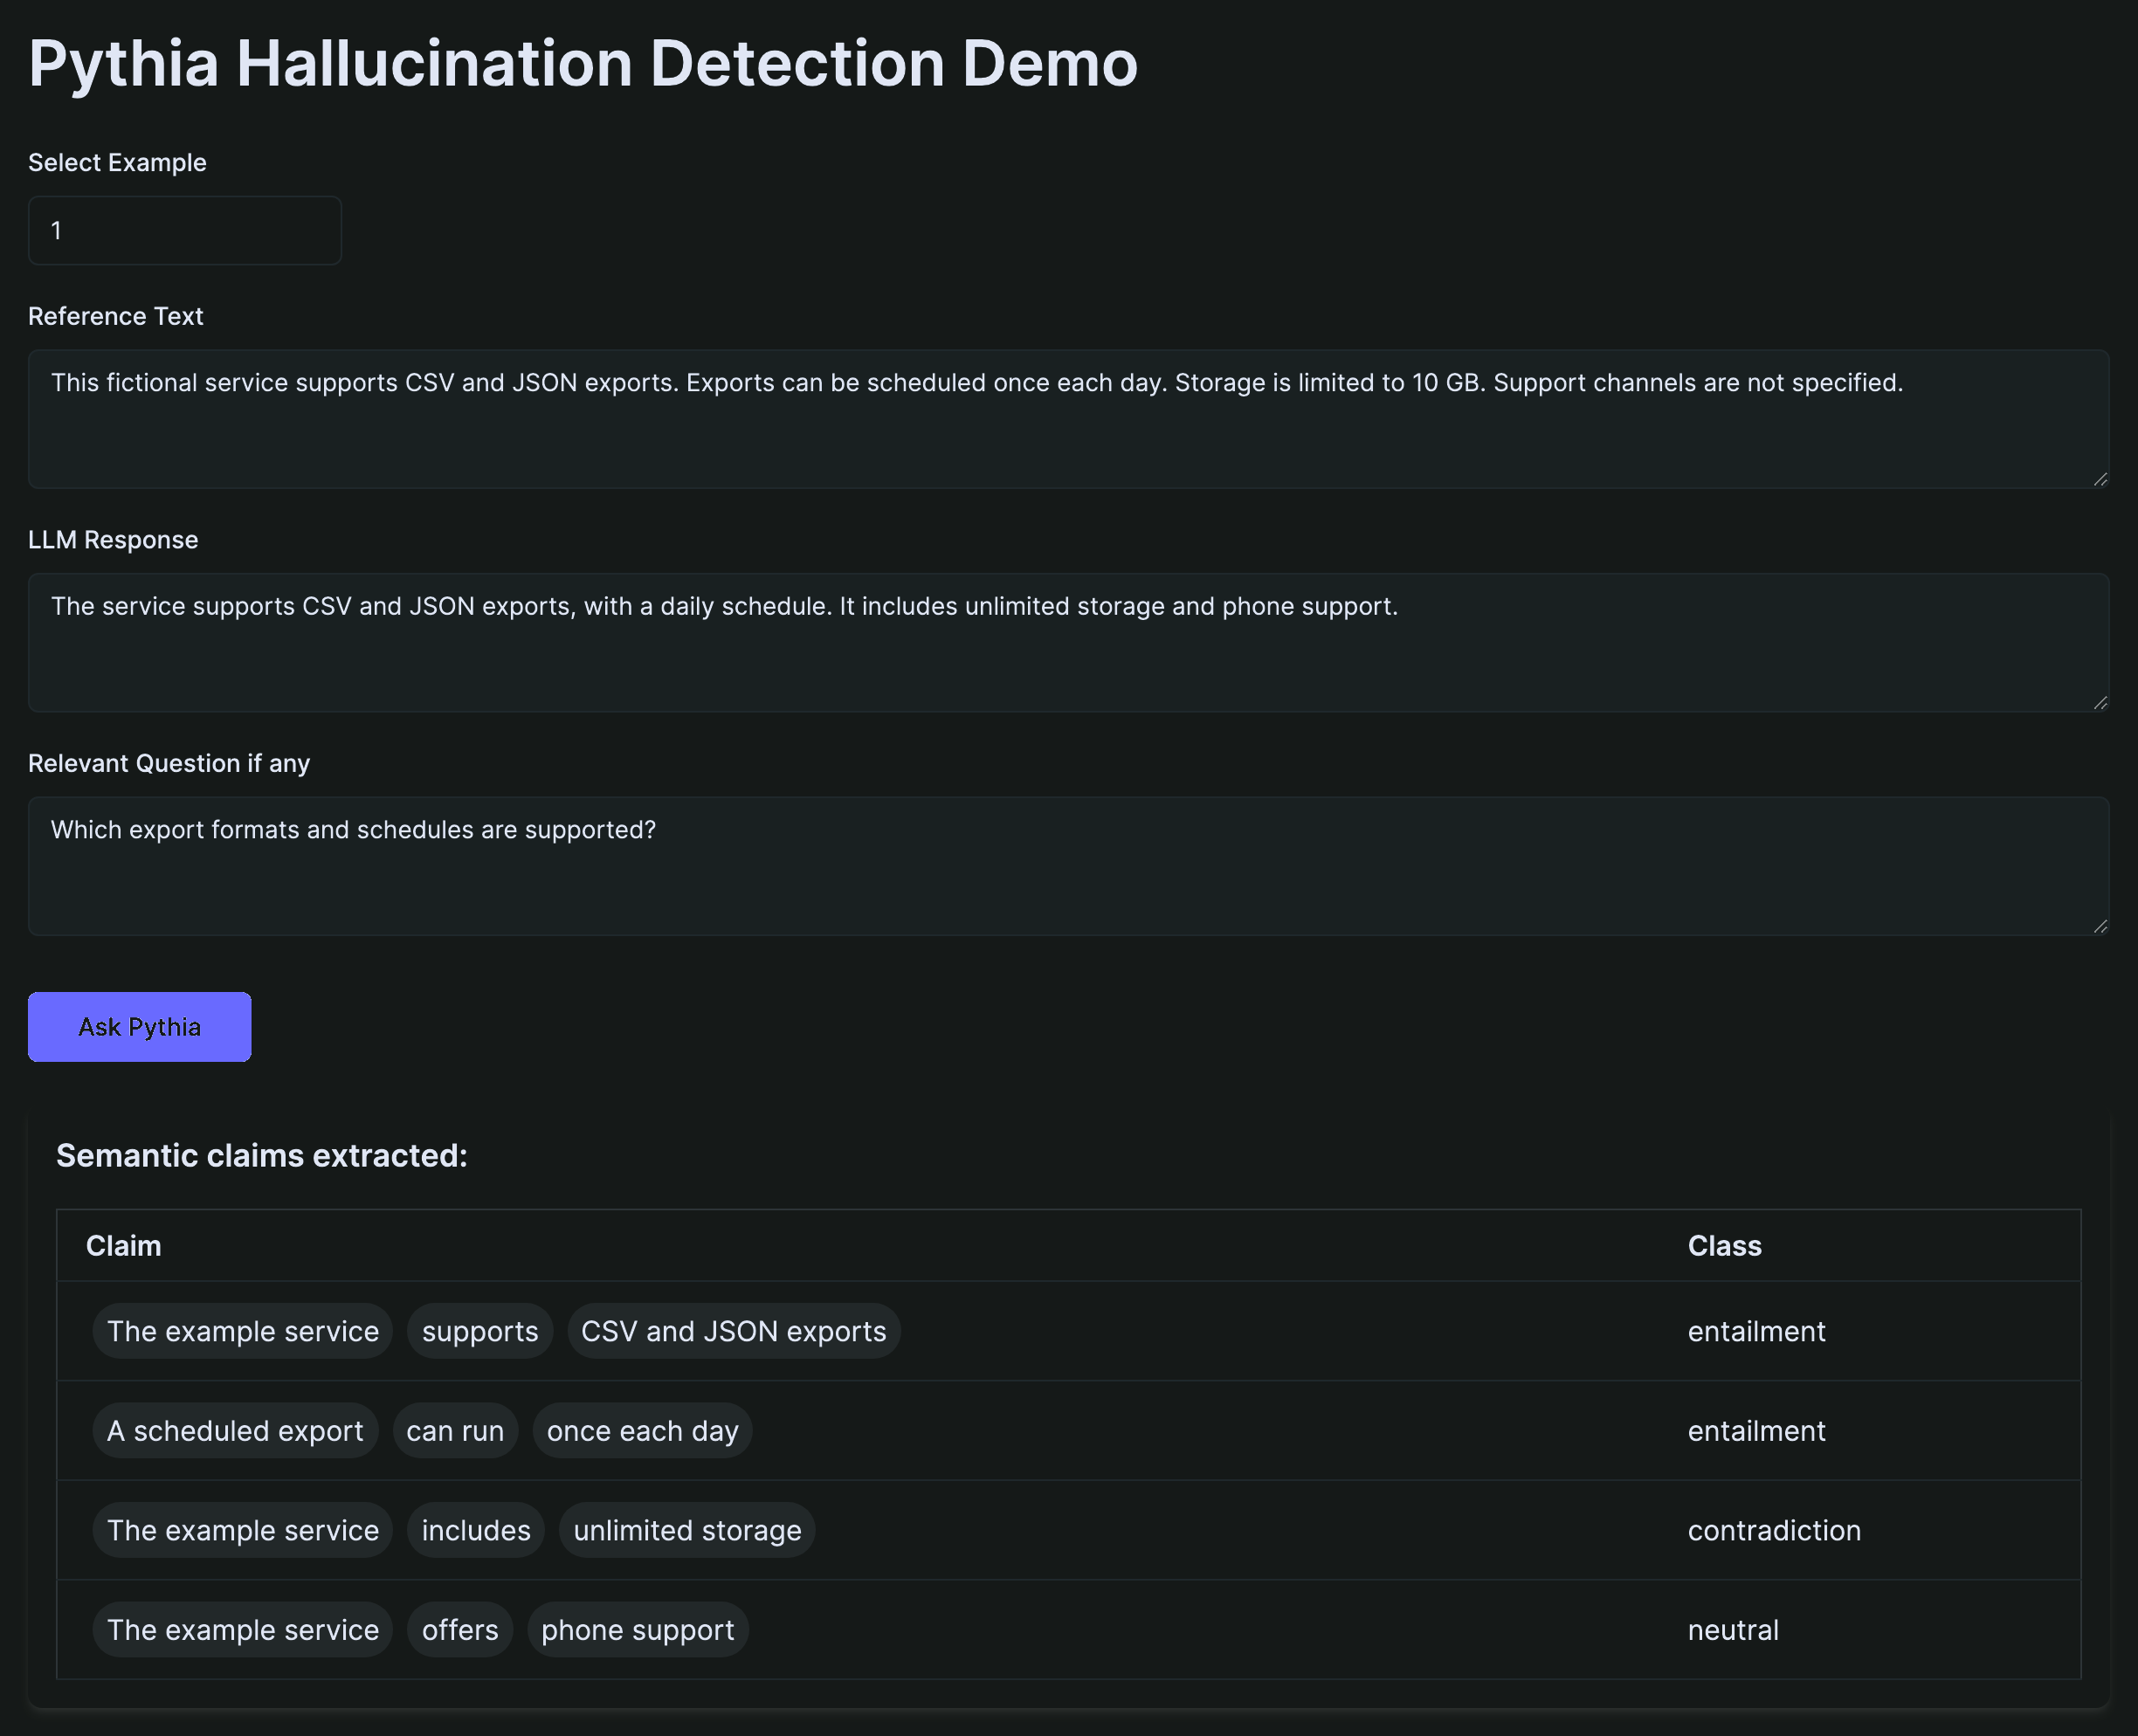Select the 'unlimited storage' chip
This screenshot has height=1736, width=2138.
688,1529
